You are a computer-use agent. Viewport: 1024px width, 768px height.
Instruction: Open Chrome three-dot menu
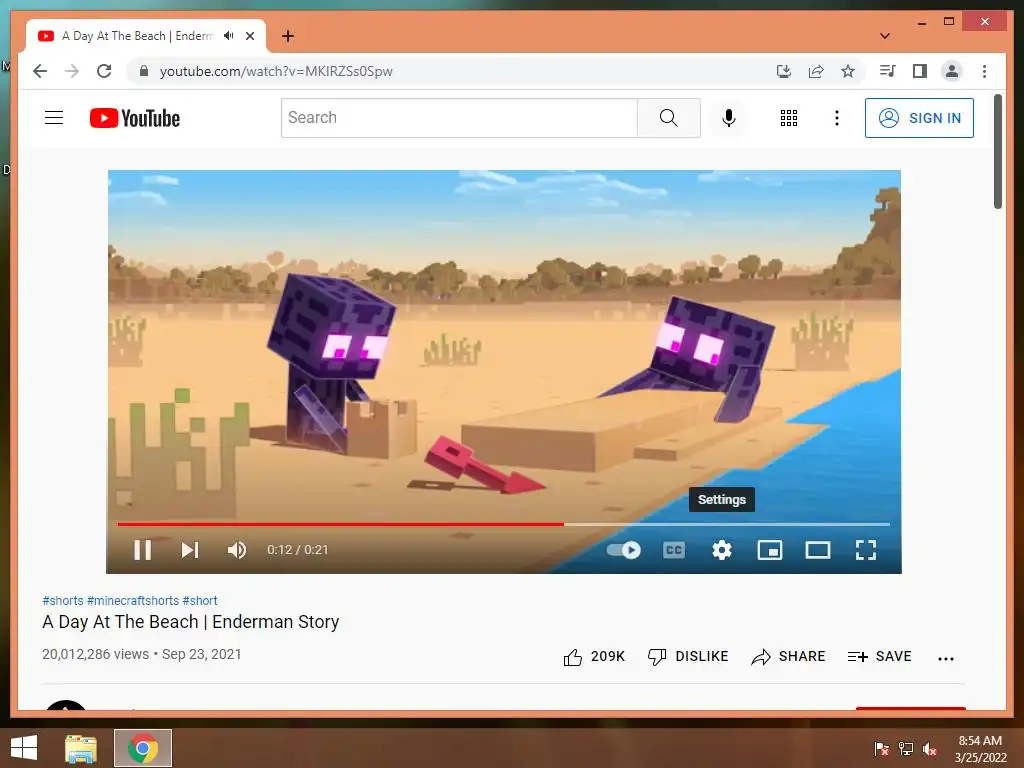(984, 71)
